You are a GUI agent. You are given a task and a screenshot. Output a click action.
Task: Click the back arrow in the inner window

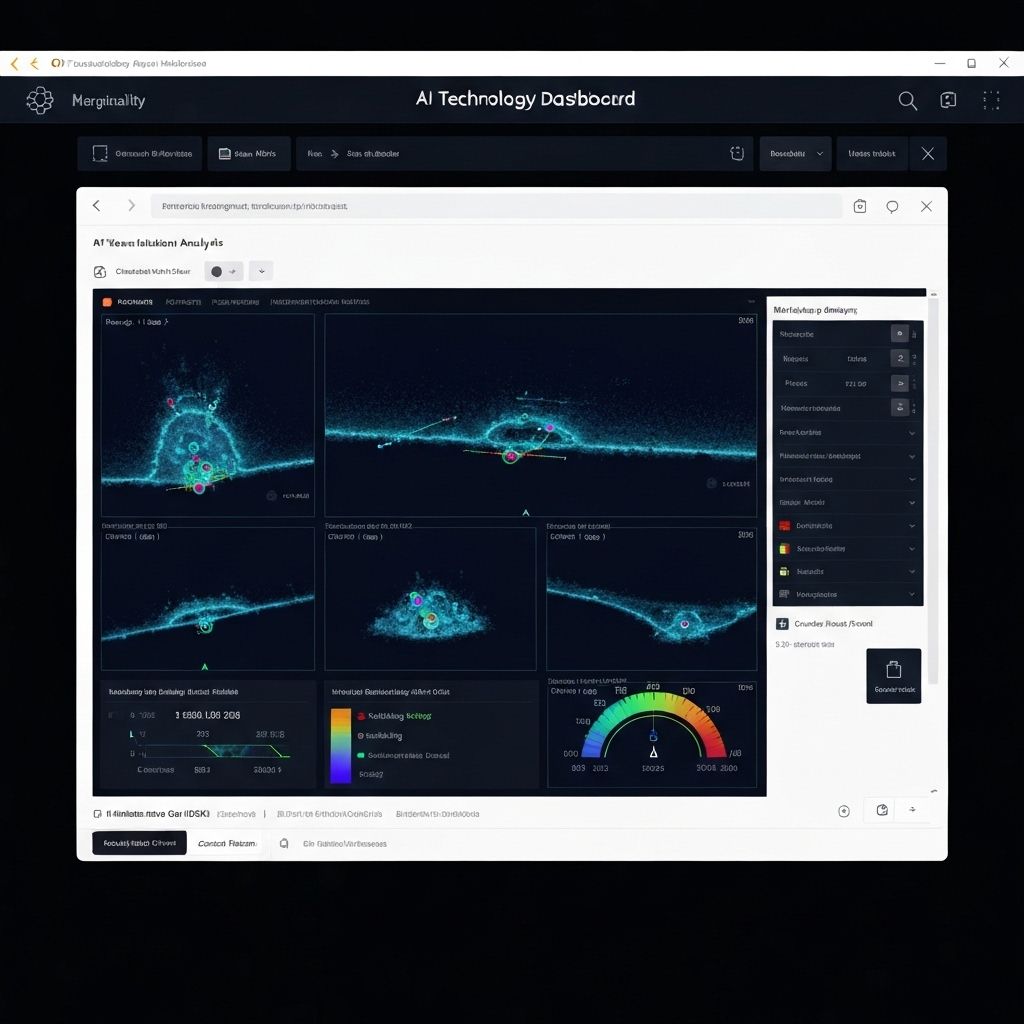pos(96,206)
